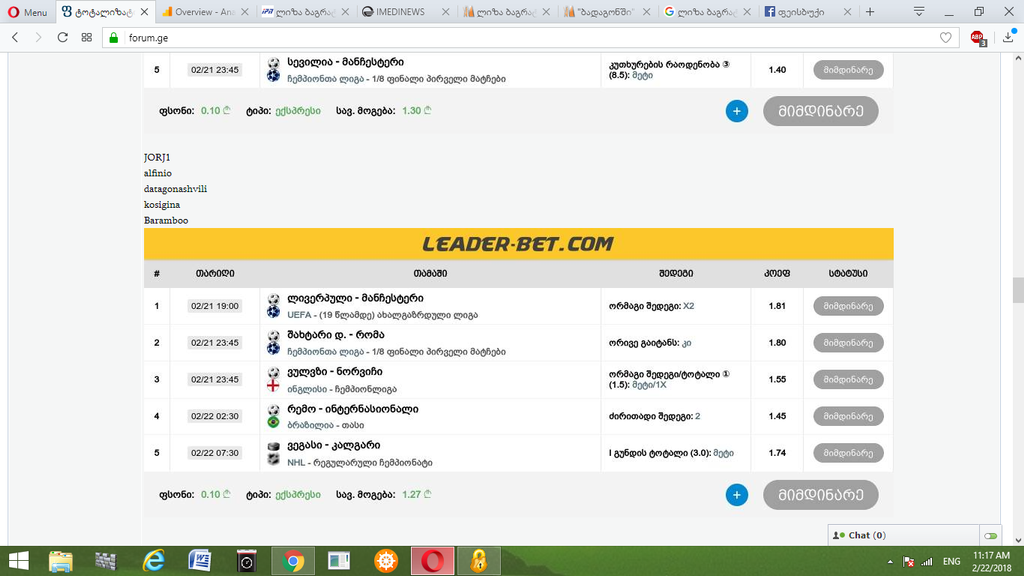Close the IMEDINEWS tab
The width and height of the screenshot is (1024, 576).
[x=445, y=12]
